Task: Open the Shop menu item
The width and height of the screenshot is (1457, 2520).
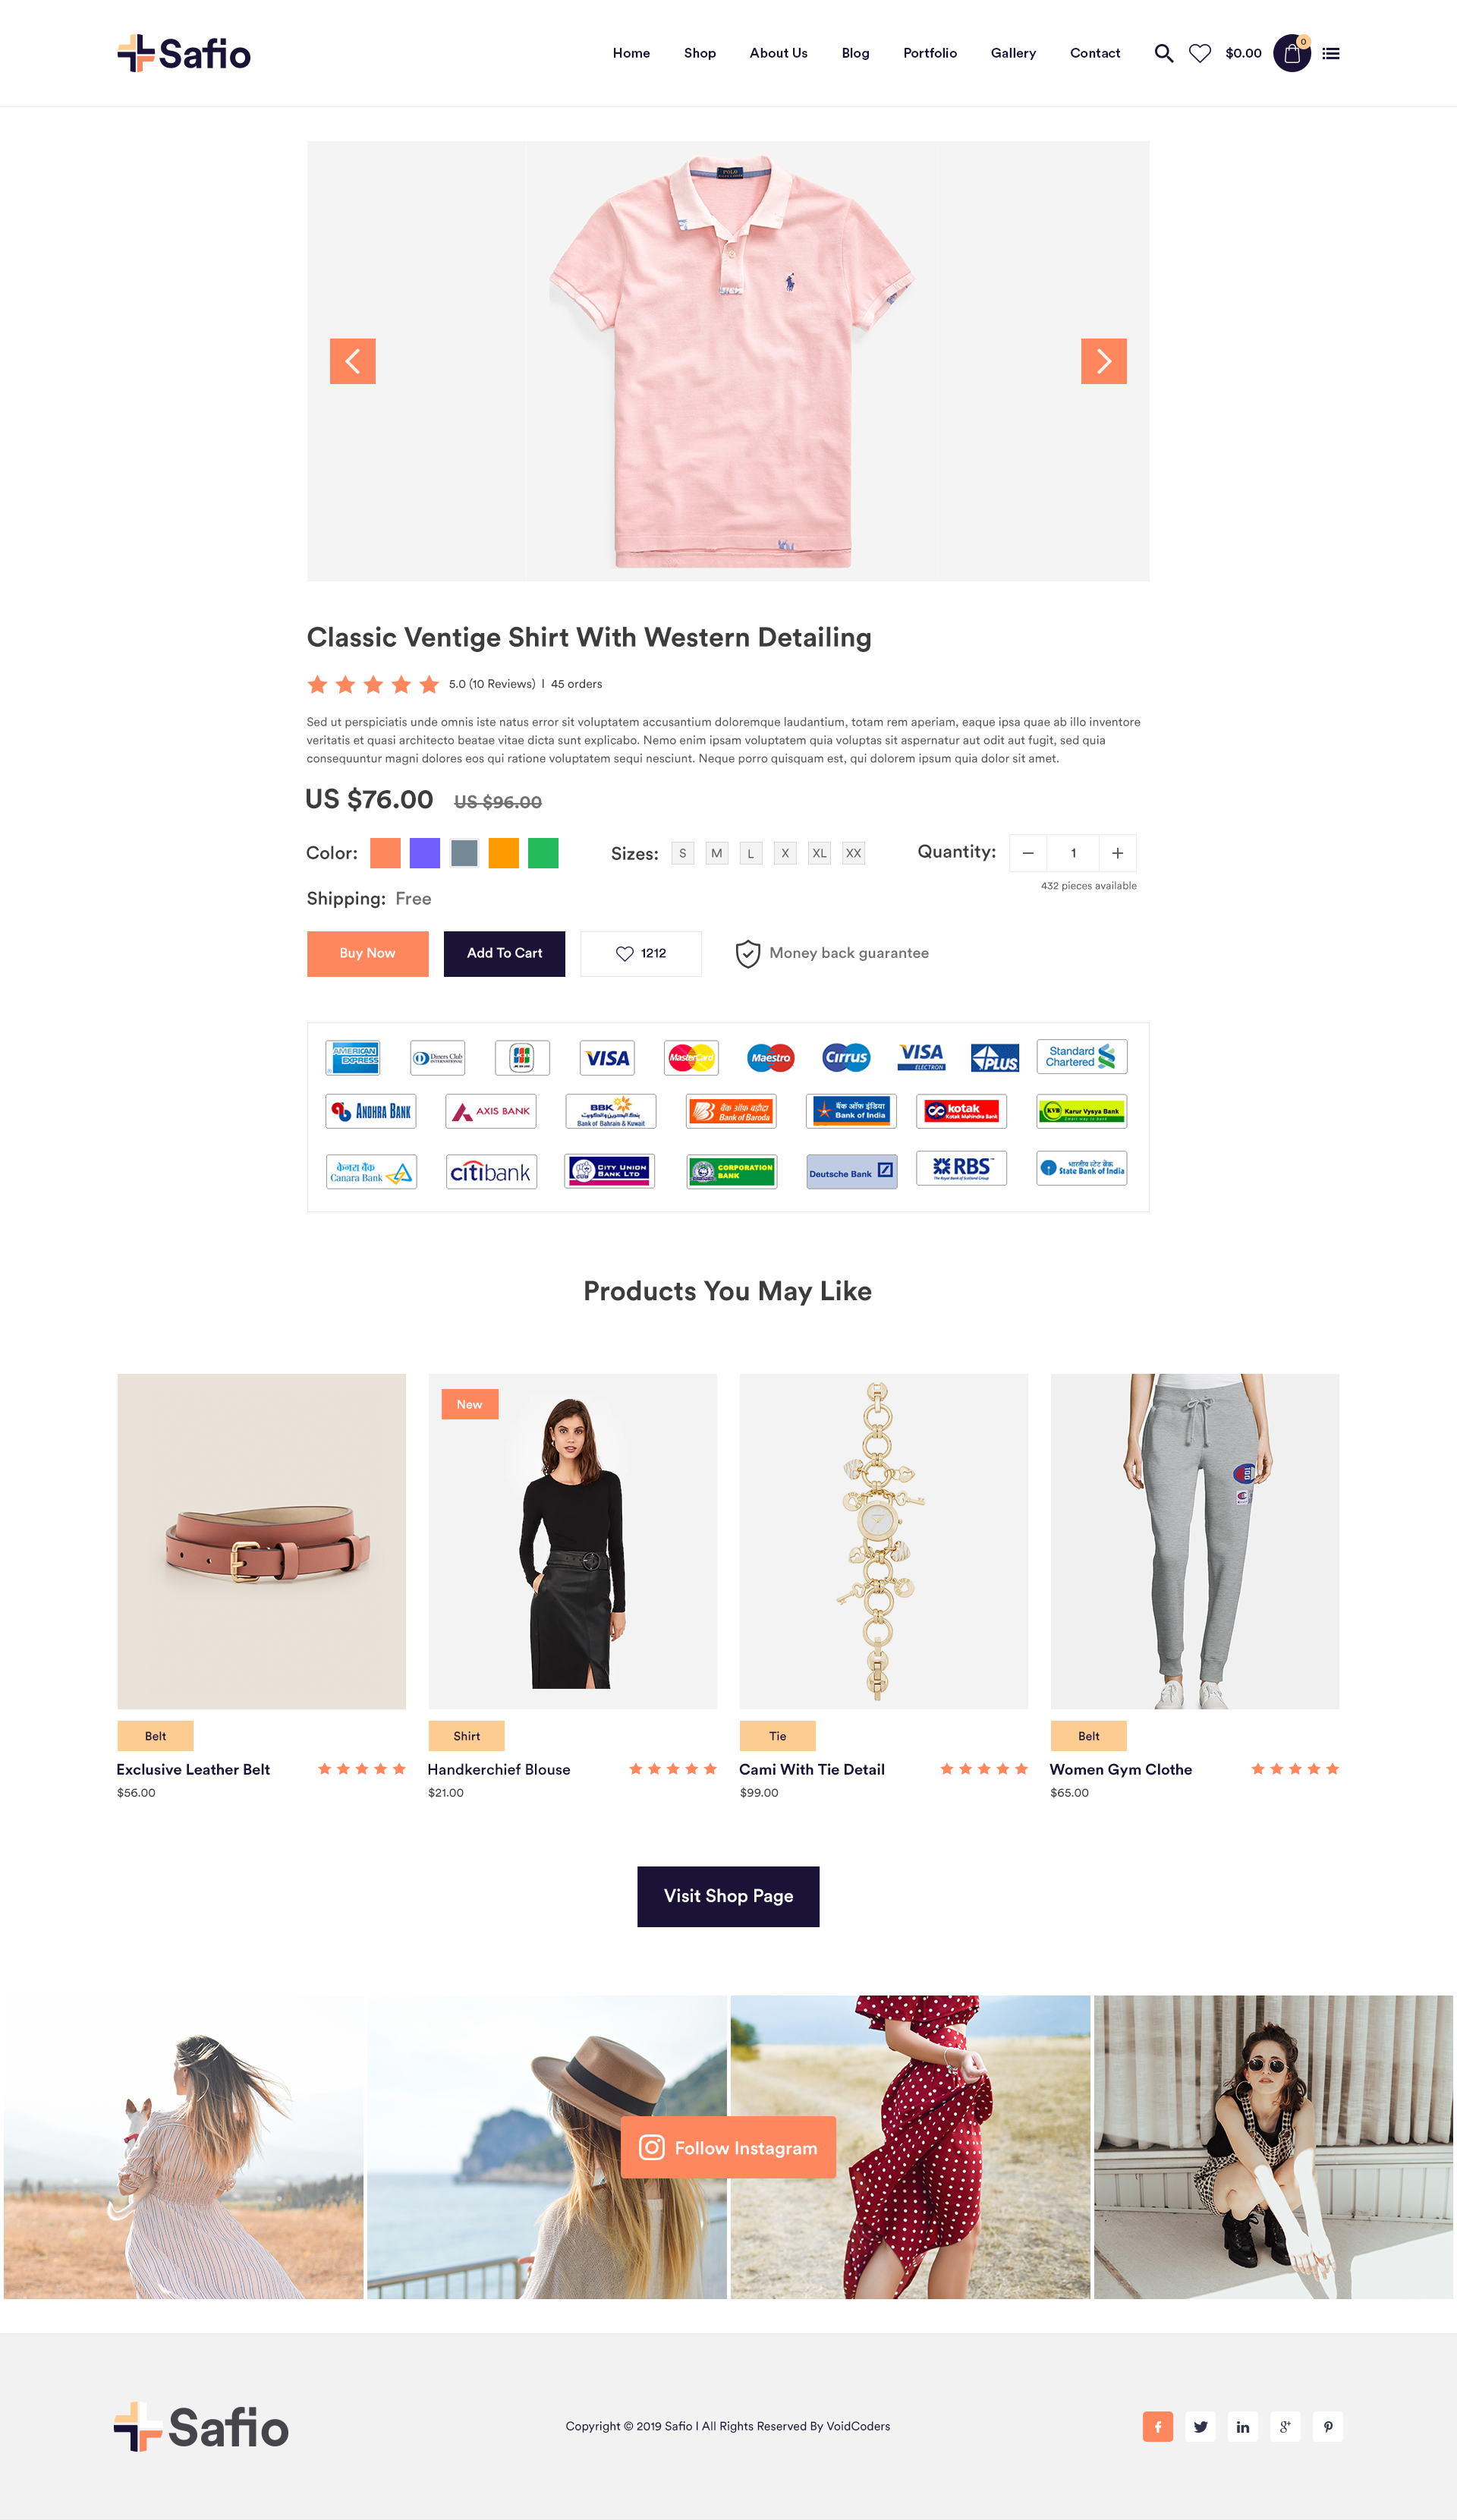Action: pos(699,53)
